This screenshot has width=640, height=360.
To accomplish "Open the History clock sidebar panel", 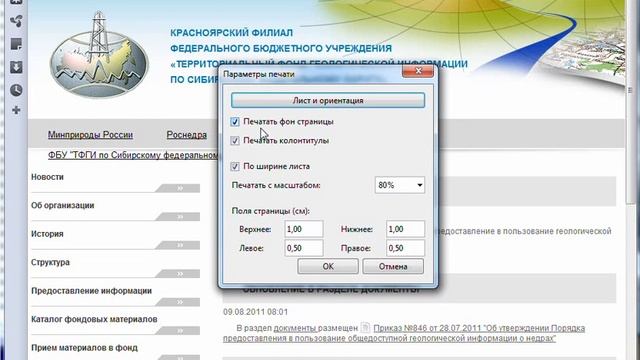I will [x=16, y=90].
